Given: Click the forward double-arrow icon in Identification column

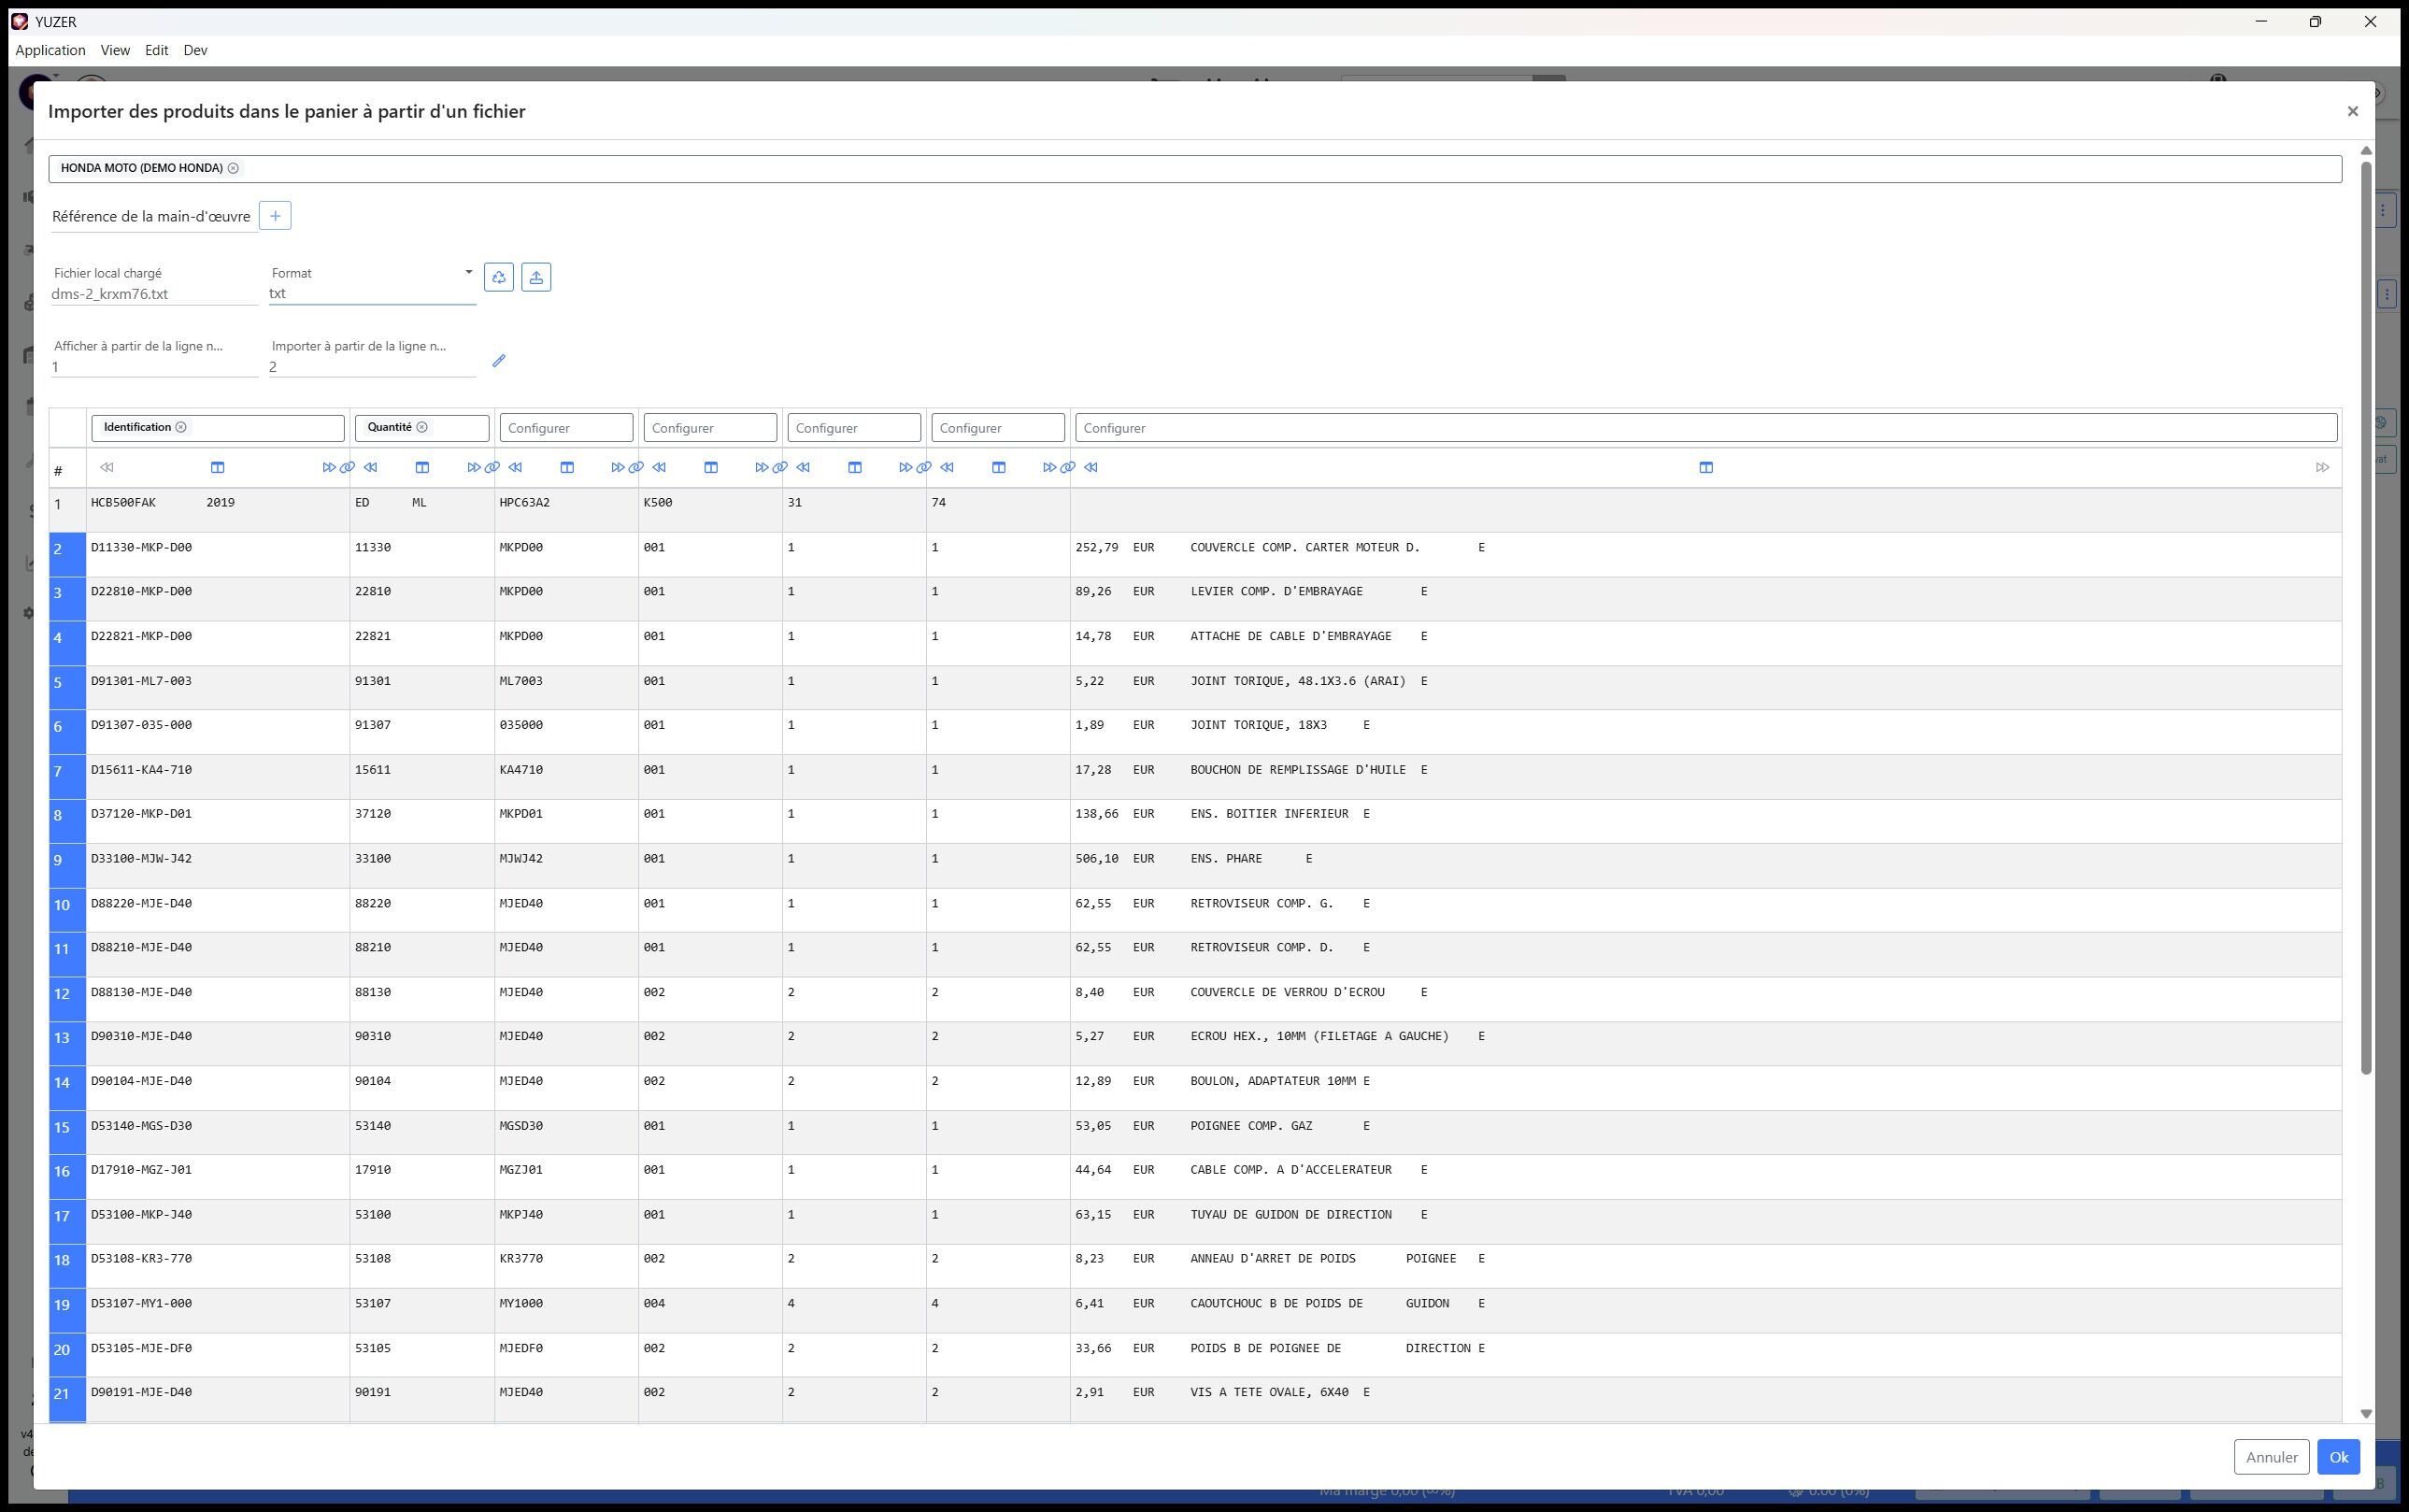Looking at the screenshot, I should click(329, 467).
